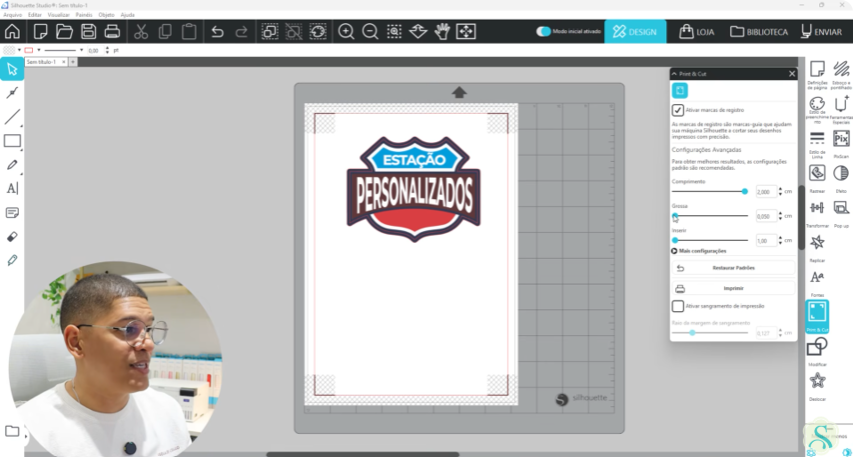
Task: Select the Note tool
Action: (12, 213)
